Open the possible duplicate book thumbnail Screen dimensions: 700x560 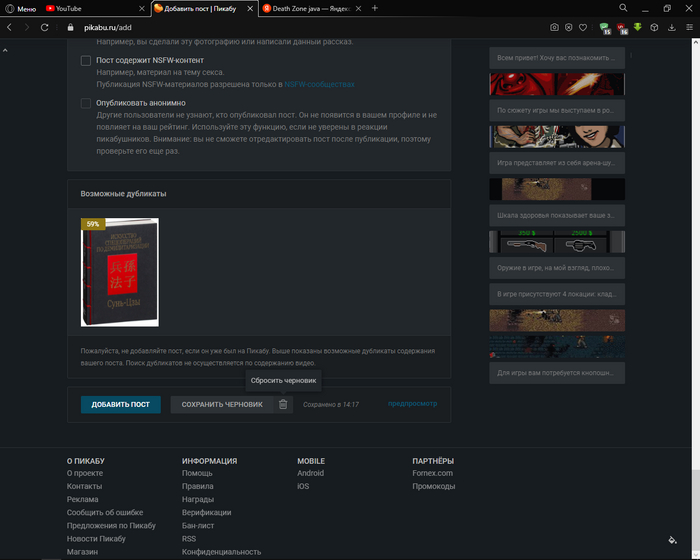(119, 272)
